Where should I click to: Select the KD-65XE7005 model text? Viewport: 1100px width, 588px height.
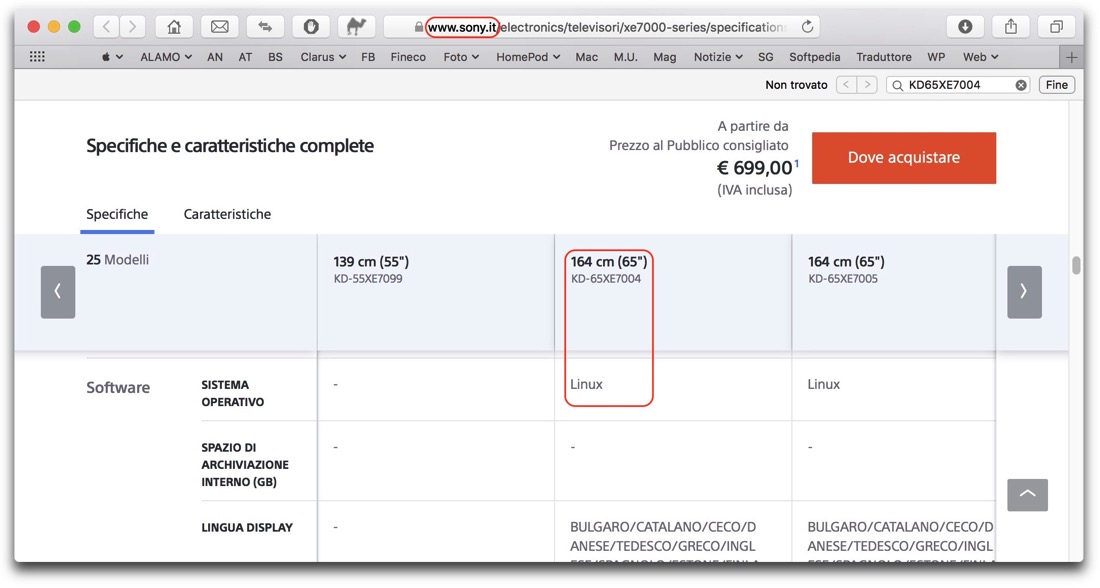coord(843,279)
